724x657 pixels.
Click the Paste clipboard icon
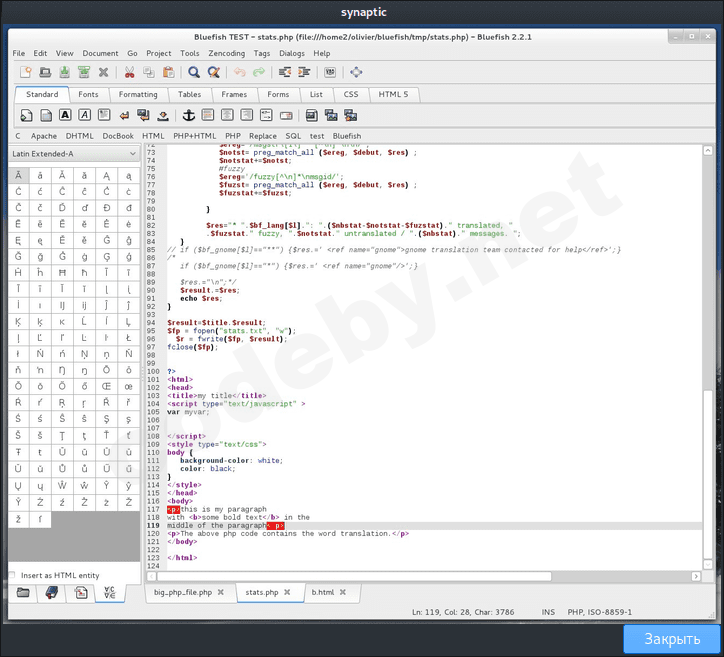(x=168, y=72)
